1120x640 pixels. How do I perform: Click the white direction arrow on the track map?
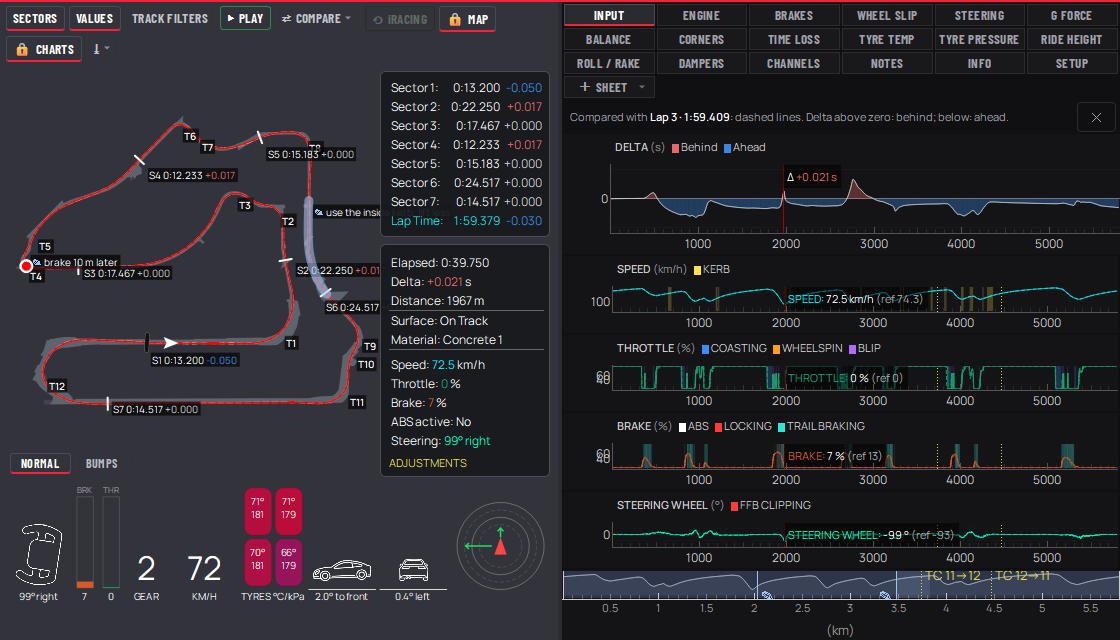click(x=170, y=343)
